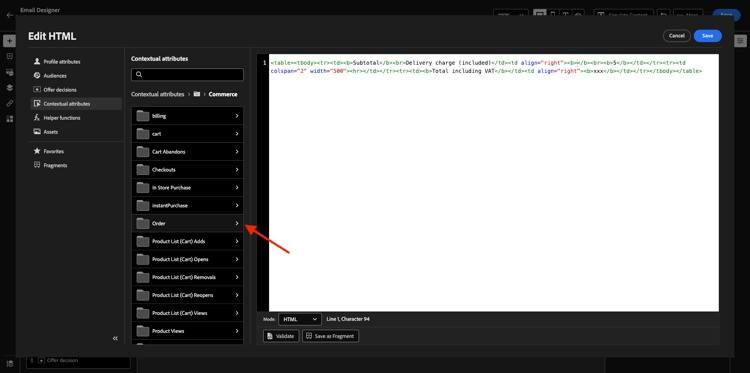
Task: Expand the cart folder chevron
Action: (237, 134)
